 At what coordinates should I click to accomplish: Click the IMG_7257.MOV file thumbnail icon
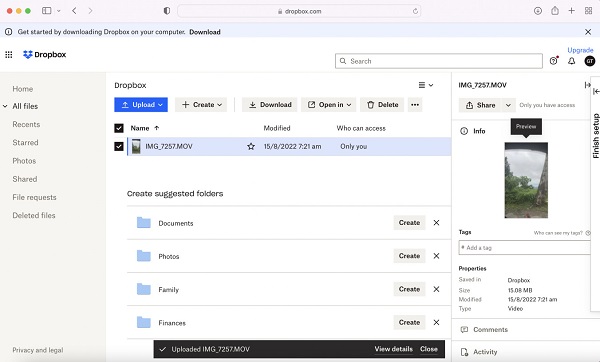136,146
